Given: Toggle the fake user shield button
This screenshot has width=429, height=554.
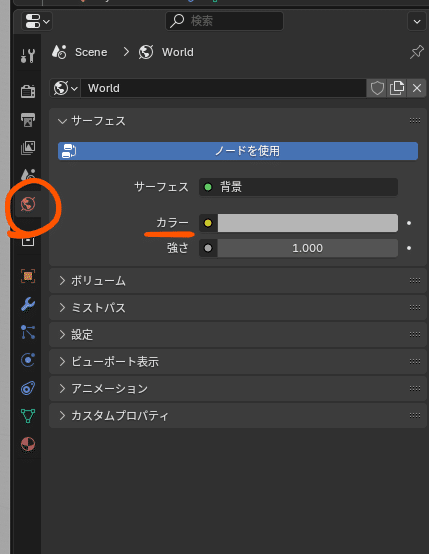Looking at the screenshot, I should click(377, 88).
